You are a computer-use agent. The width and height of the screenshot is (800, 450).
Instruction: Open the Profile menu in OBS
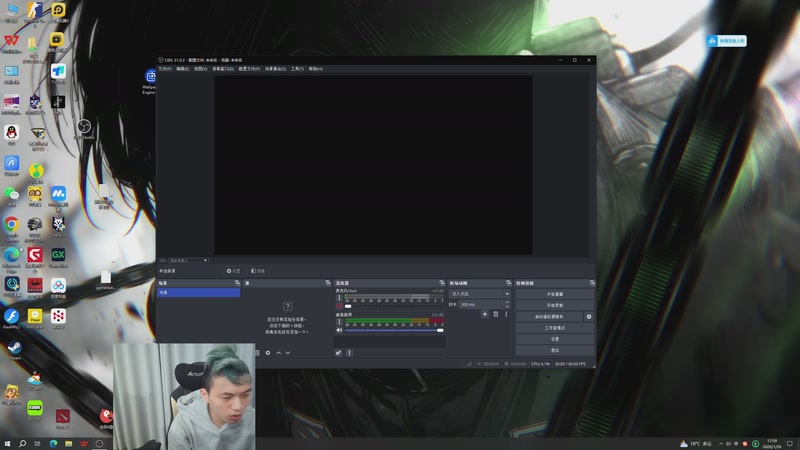point(249,69)
